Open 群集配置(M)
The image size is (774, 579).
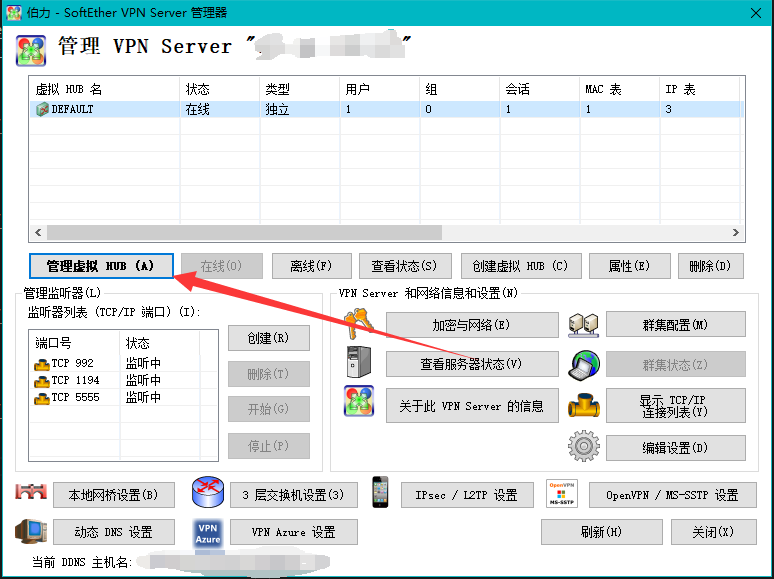click(x=675, y=324)
